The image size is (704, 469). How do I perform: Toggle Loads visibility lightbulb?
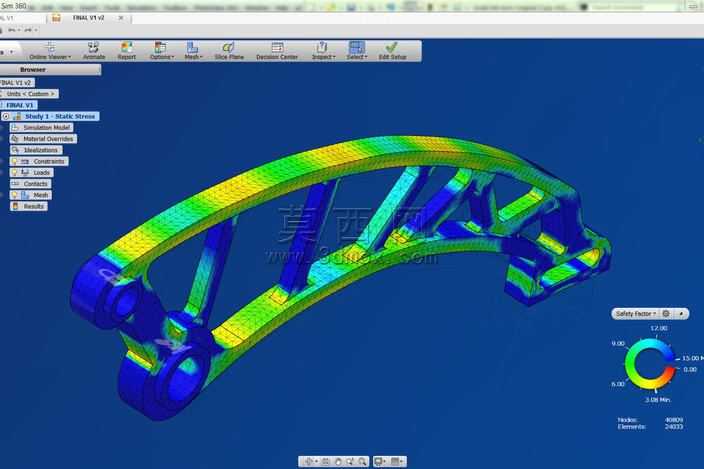coord(14,172)
